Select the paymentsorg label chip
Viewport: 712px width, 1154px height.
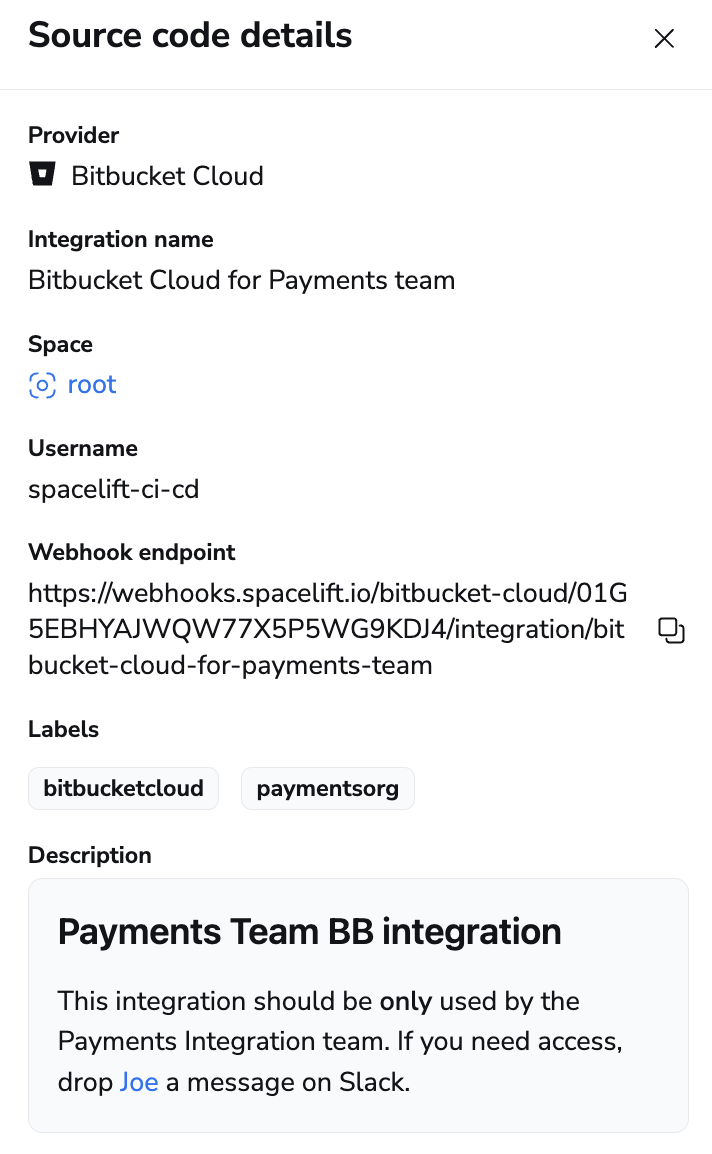328,788
